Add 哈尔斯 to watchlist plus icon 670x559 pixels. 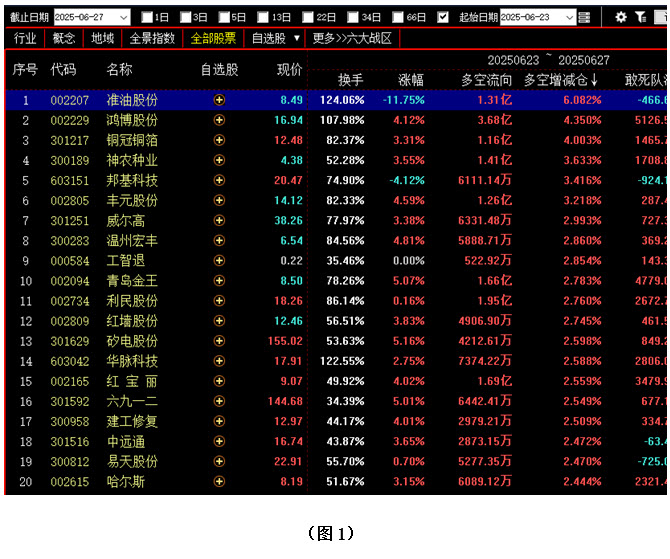click(219, 482)
